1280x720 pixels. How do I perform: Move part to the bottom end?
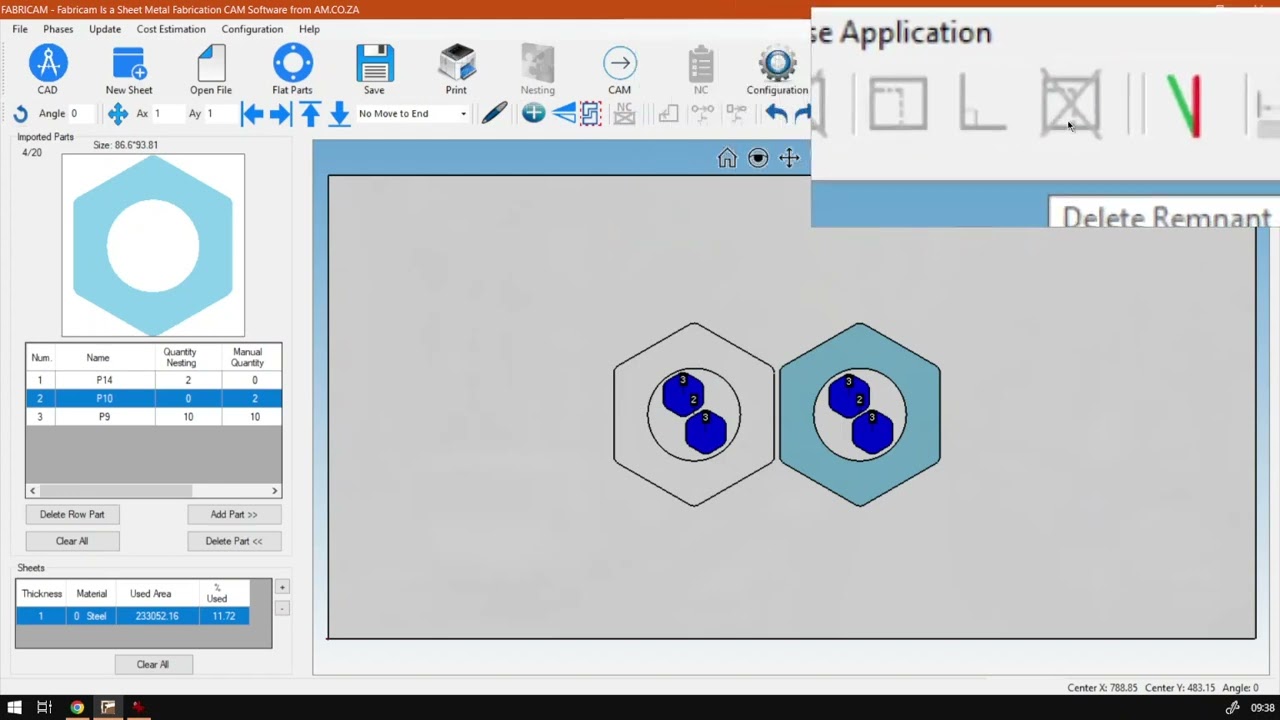[x=339, y=114]
